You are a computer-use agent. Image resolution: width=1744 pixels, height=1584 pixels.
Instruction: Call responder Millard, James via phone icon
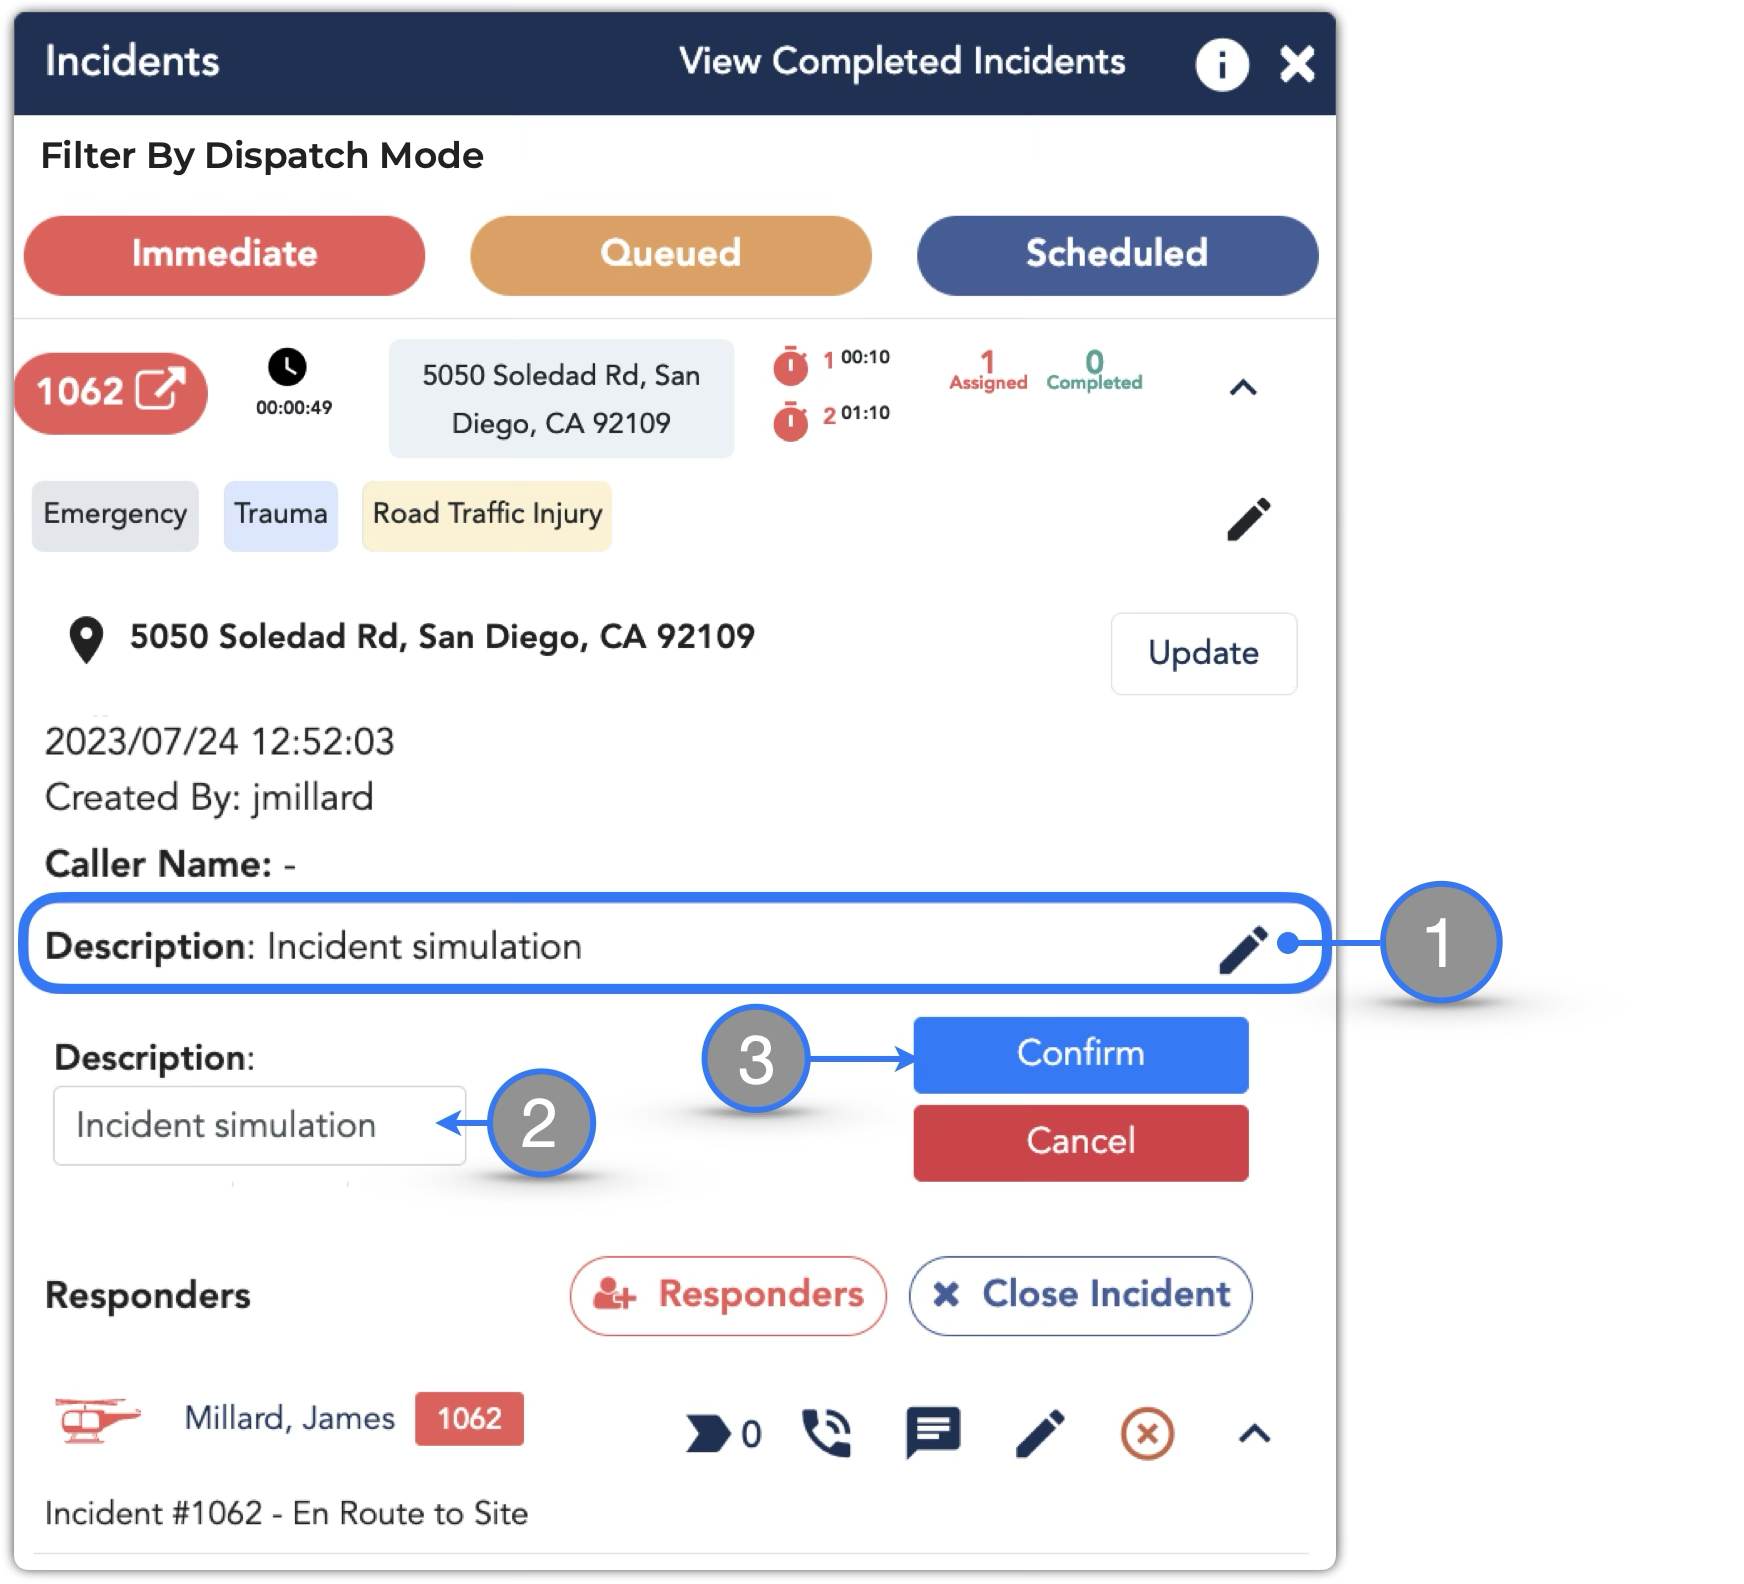coord(826,1433)
